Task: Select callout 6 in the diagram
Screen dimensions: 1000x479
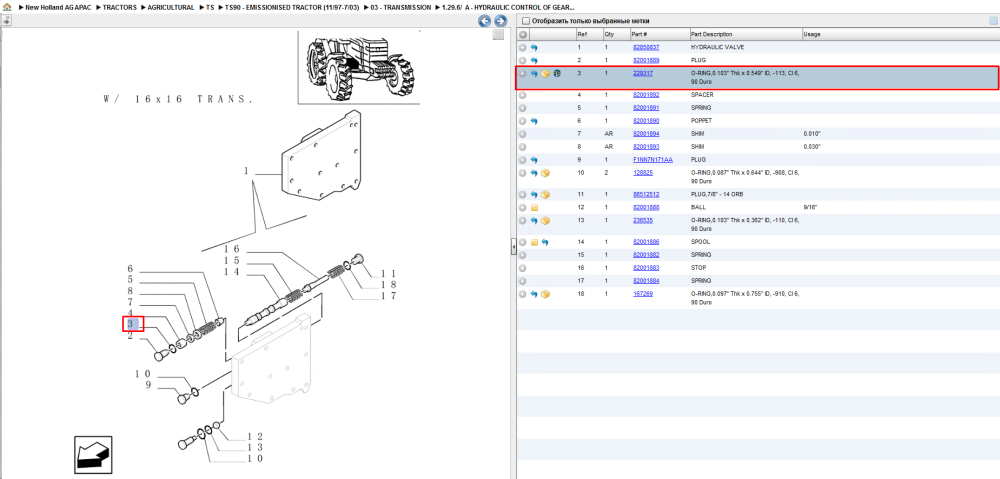Action: (130, 269)
